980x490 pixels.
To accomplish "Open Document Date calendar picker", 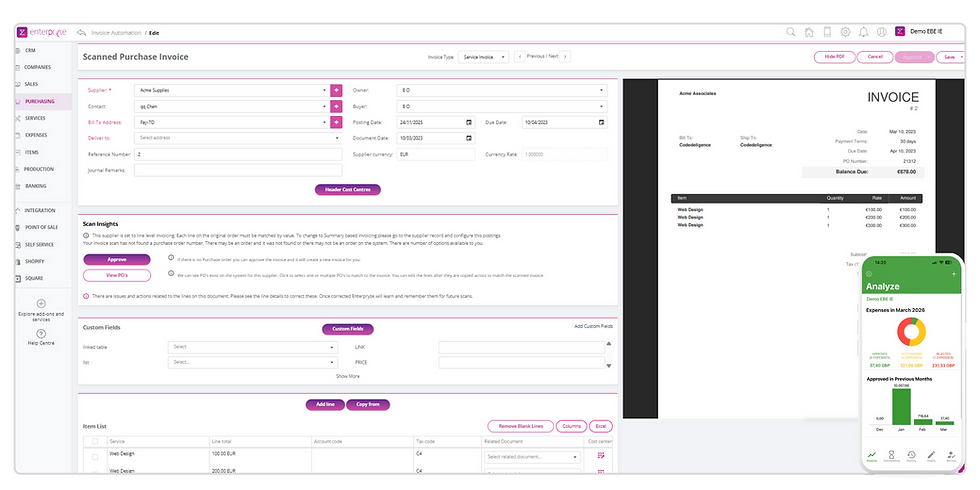I will (469, 138).
